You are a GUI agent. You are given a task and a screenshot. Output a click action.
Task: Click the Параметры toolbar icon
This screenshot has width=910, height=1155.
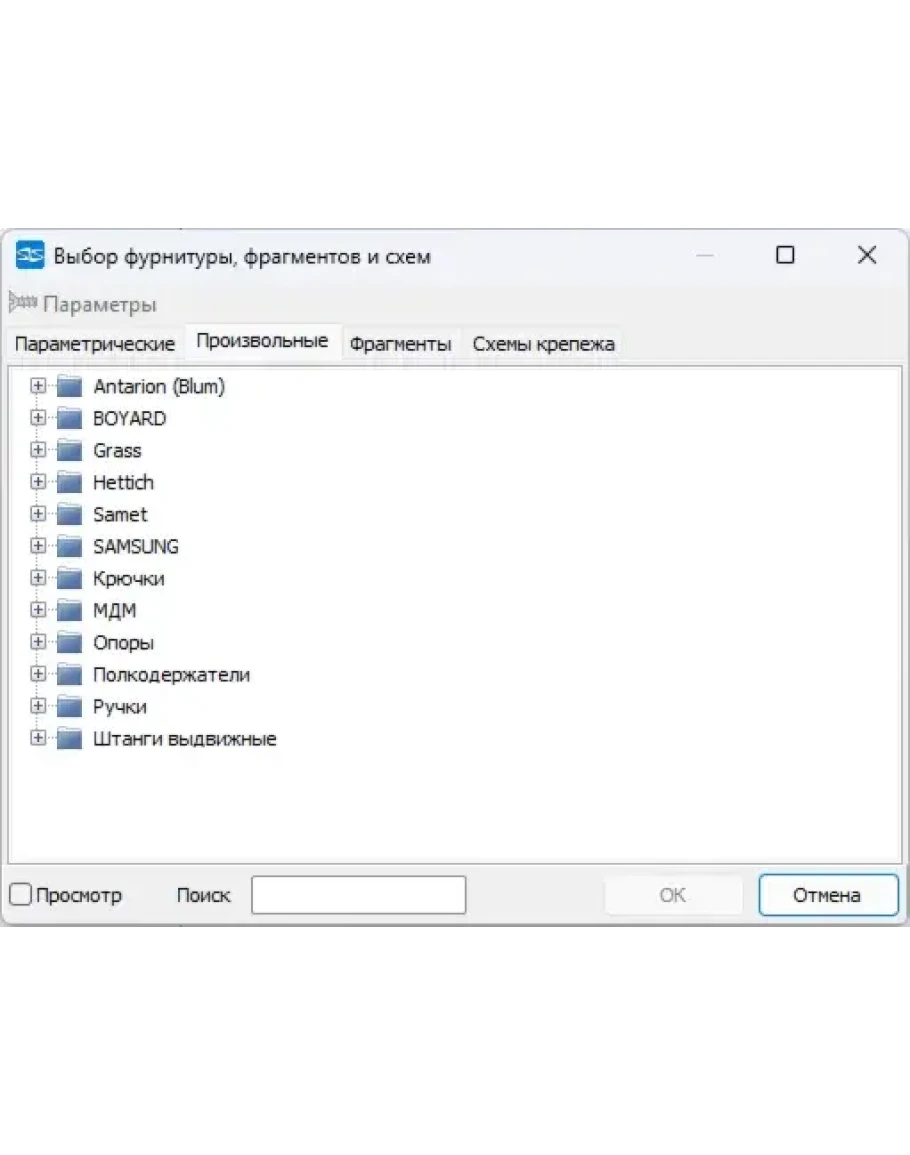pos(23,303)
